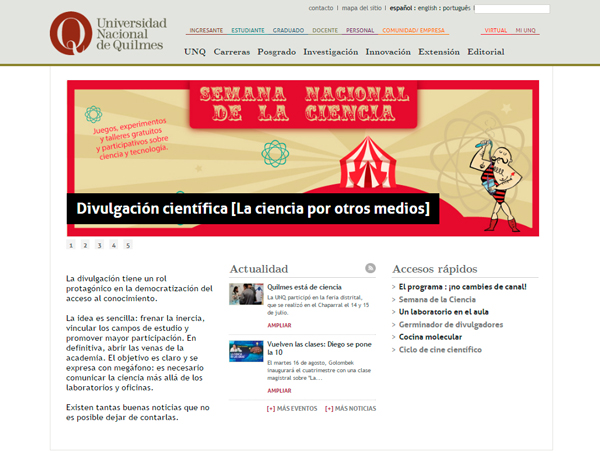Open Semana de la Ciencia quick access
The height and width of the screenshot is (453, 600).
point(437,300)
